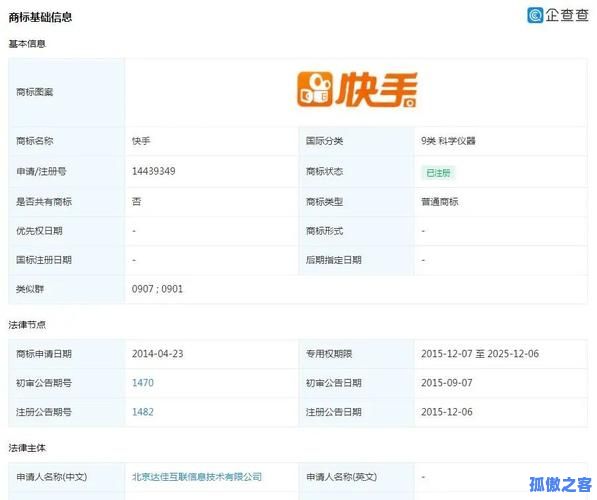
Task: Click the 国际注册日期 field label
Action: 44,260
